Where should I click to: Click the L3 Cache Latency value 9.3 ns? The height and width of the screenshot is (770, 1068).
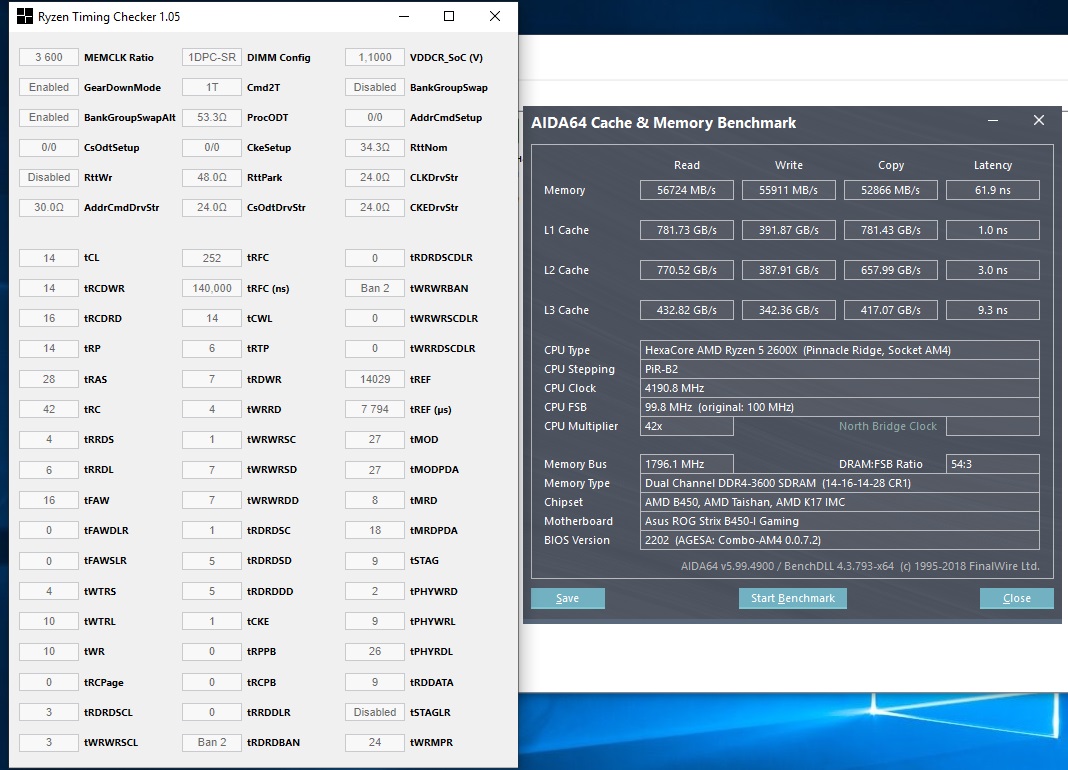[992, 310]
